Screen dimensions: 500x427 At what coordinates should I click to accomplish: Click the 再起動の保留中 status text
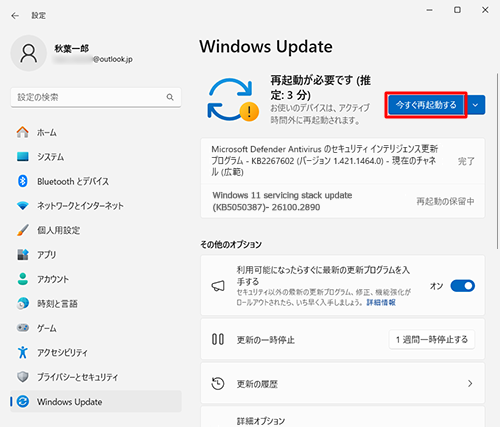(x=445, y=201)
